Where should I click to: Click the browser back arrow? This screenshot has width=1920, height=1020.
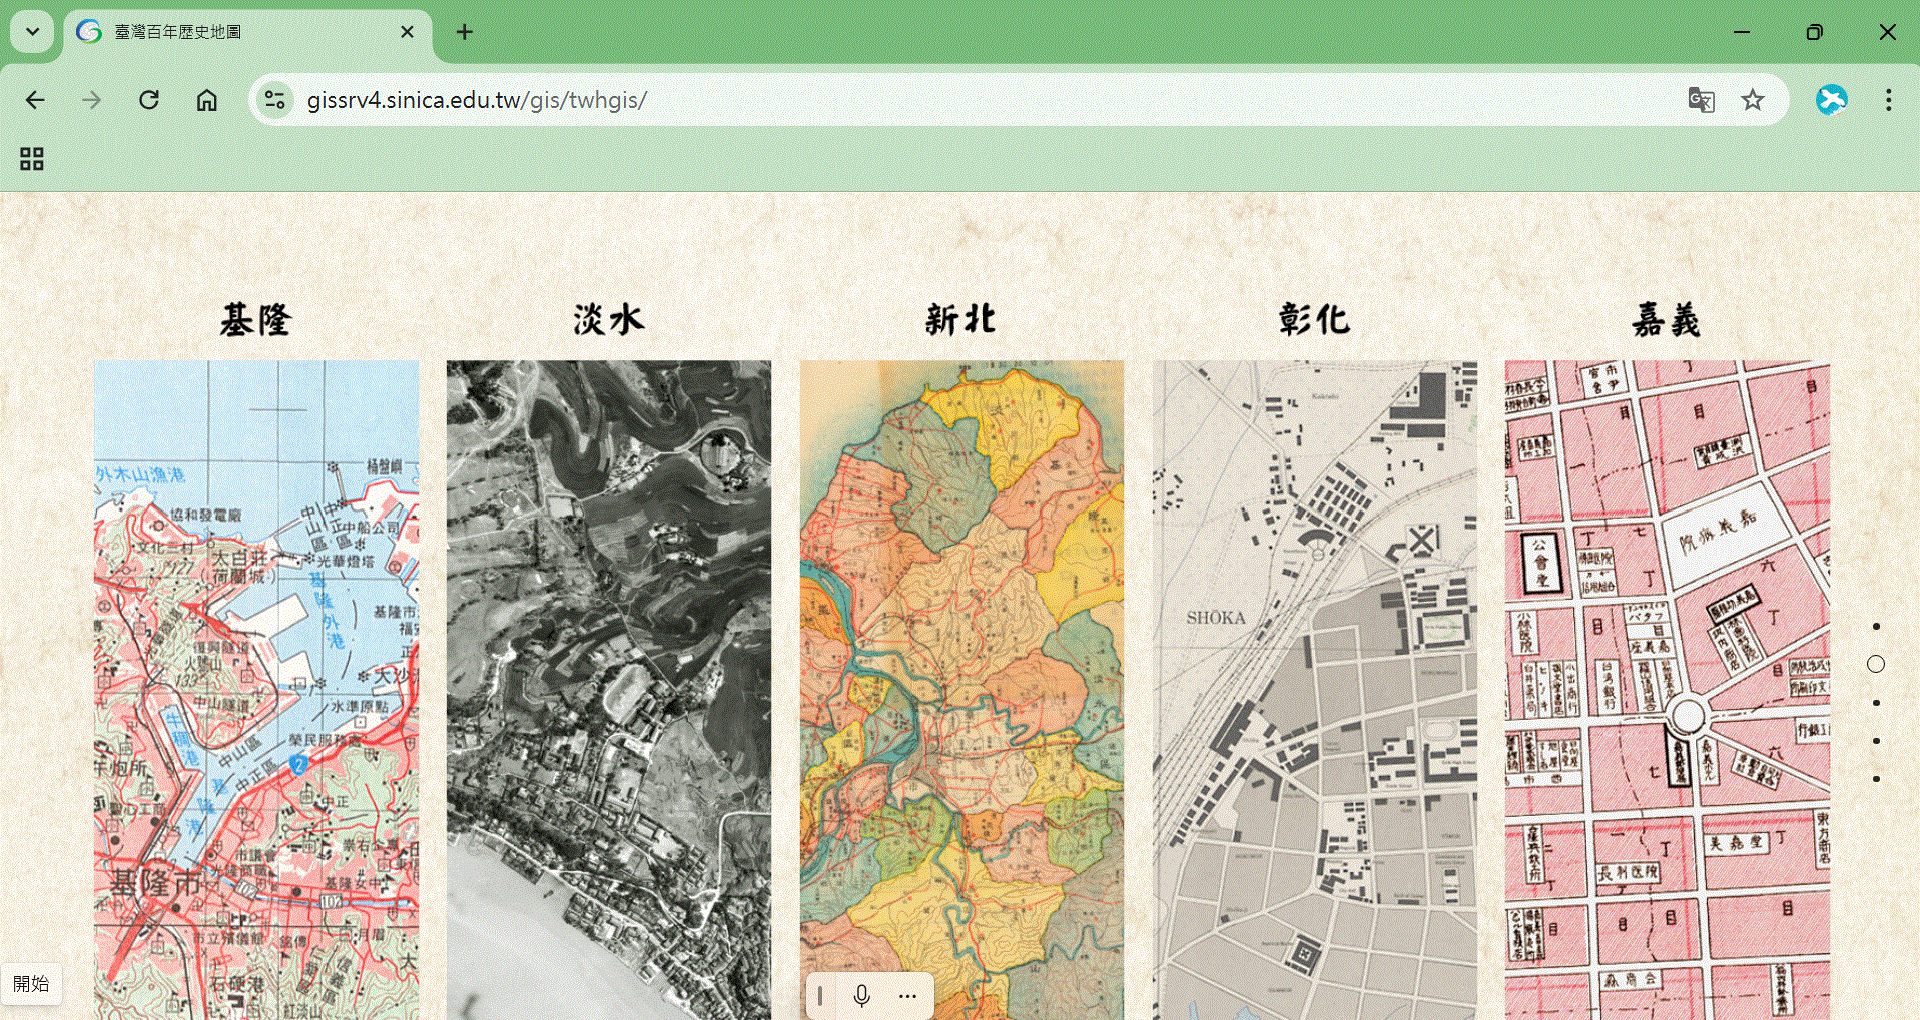click(x=35, y=100)
